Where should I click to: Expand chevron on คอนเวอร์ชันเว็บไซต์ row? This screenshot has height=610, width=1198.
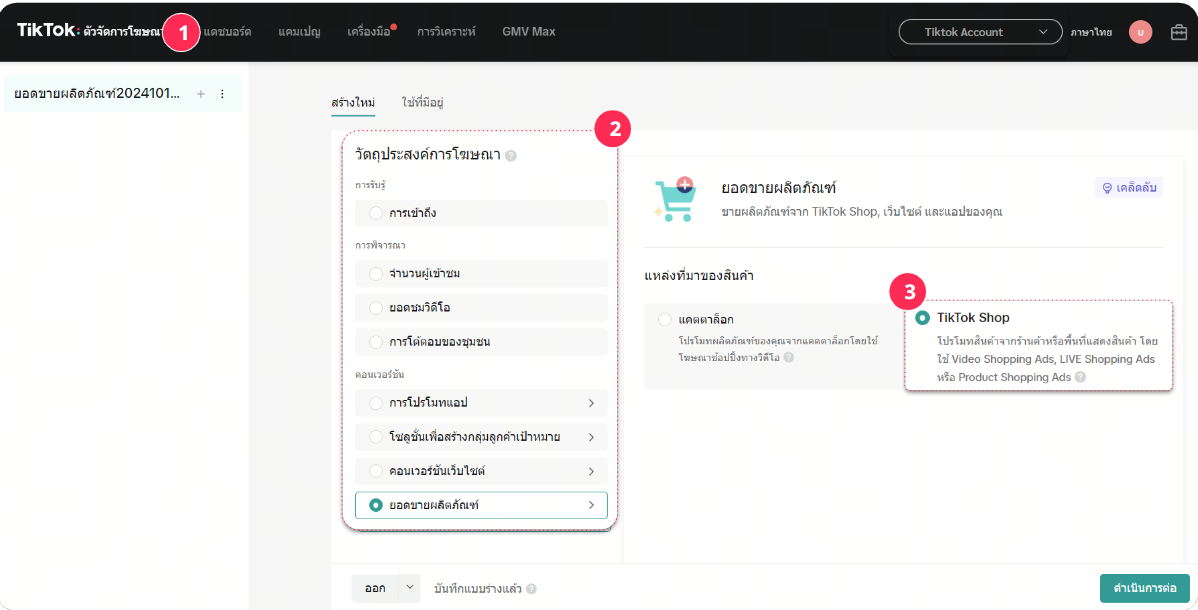click(x=591, y=472)
